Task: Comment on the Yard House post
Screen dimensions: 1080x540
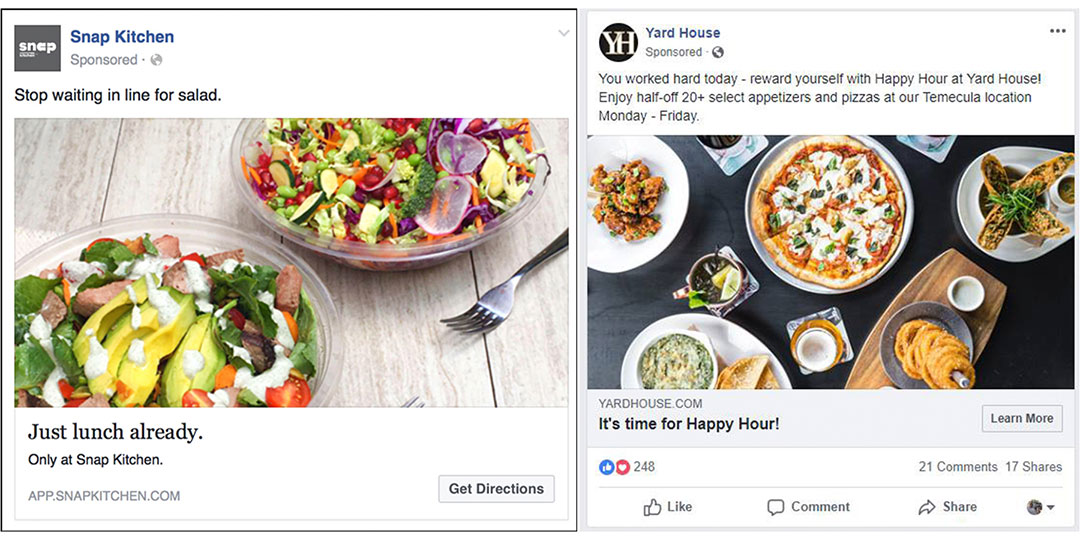Action: pyautogui.click(x=809, y=507)
